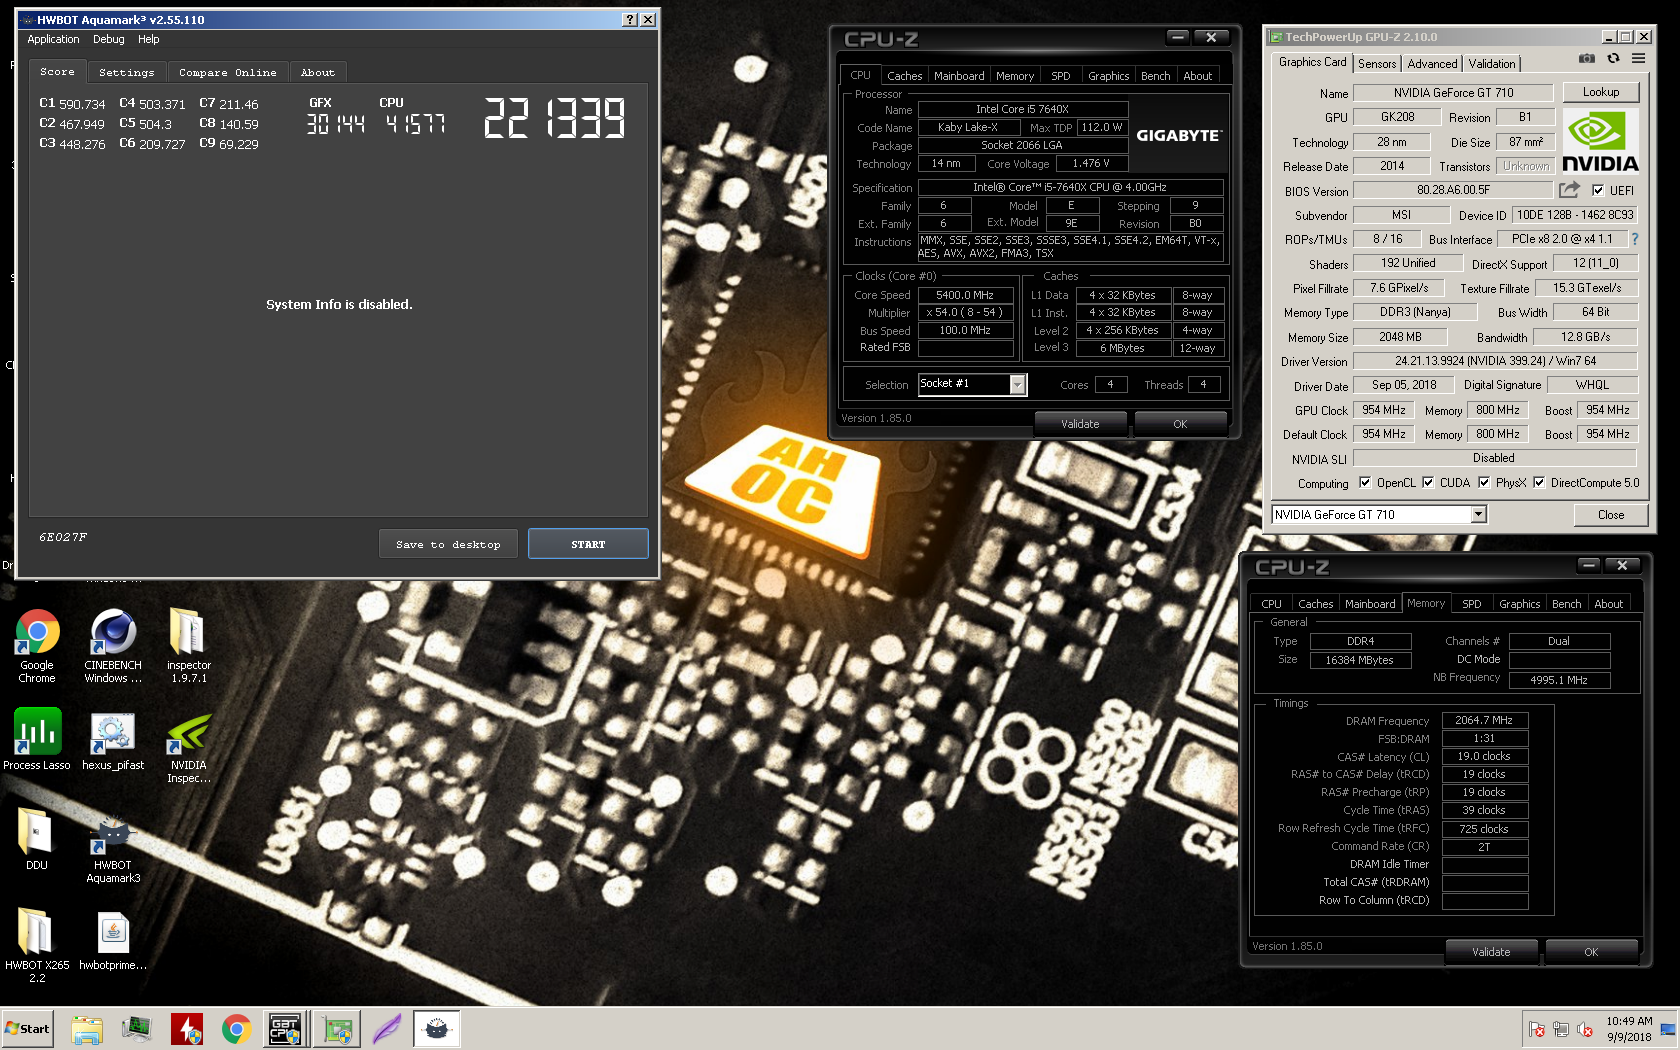Open the DDU folder on desktop
The image size is (1680, 1050).
click(37, 840)
